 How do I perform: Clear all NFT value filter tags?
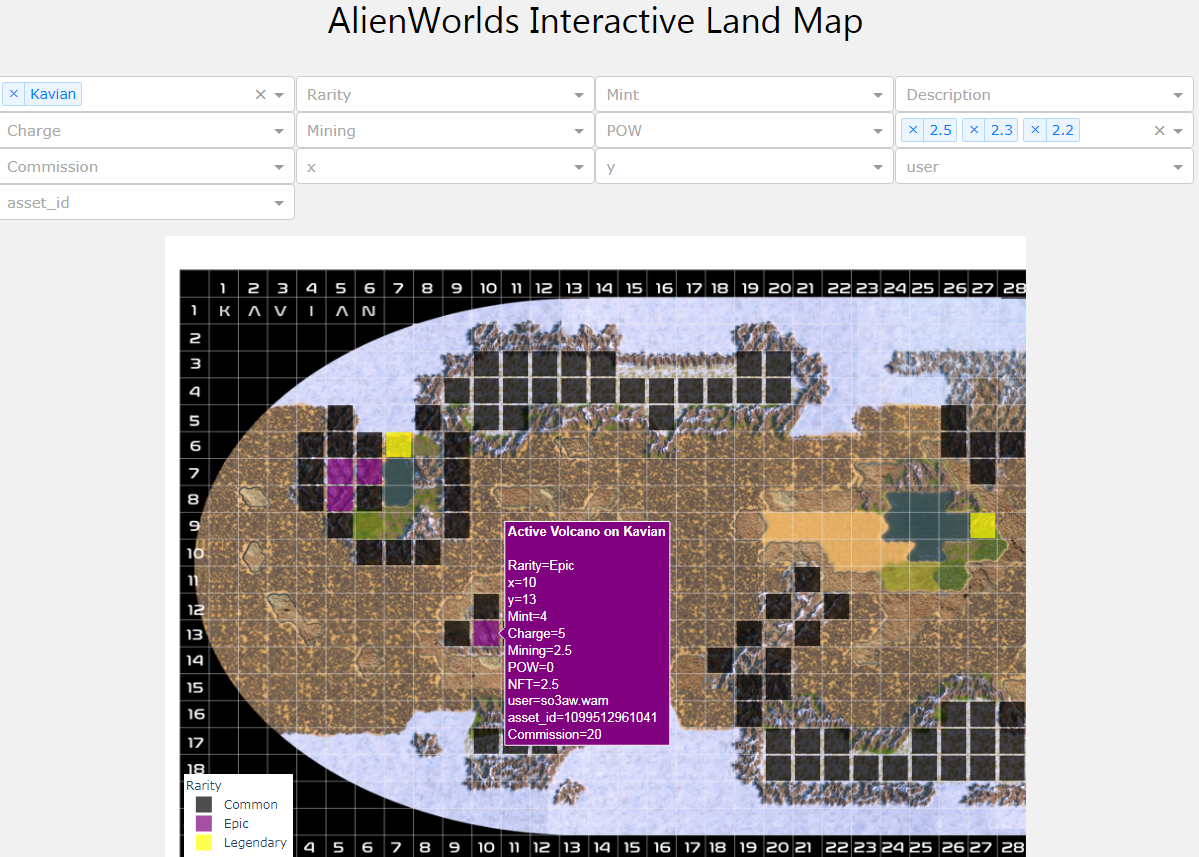coord(1159,131)
